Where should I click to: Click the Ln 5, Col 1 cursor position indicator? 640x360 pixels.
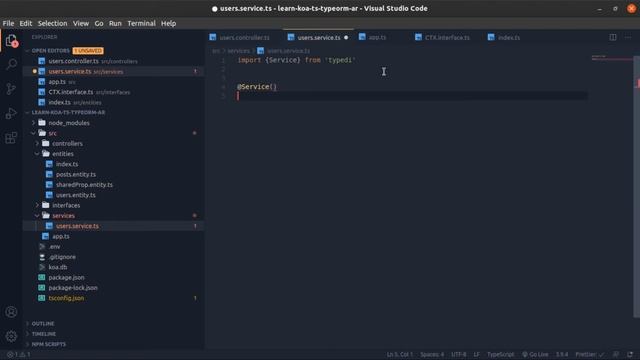400,354
